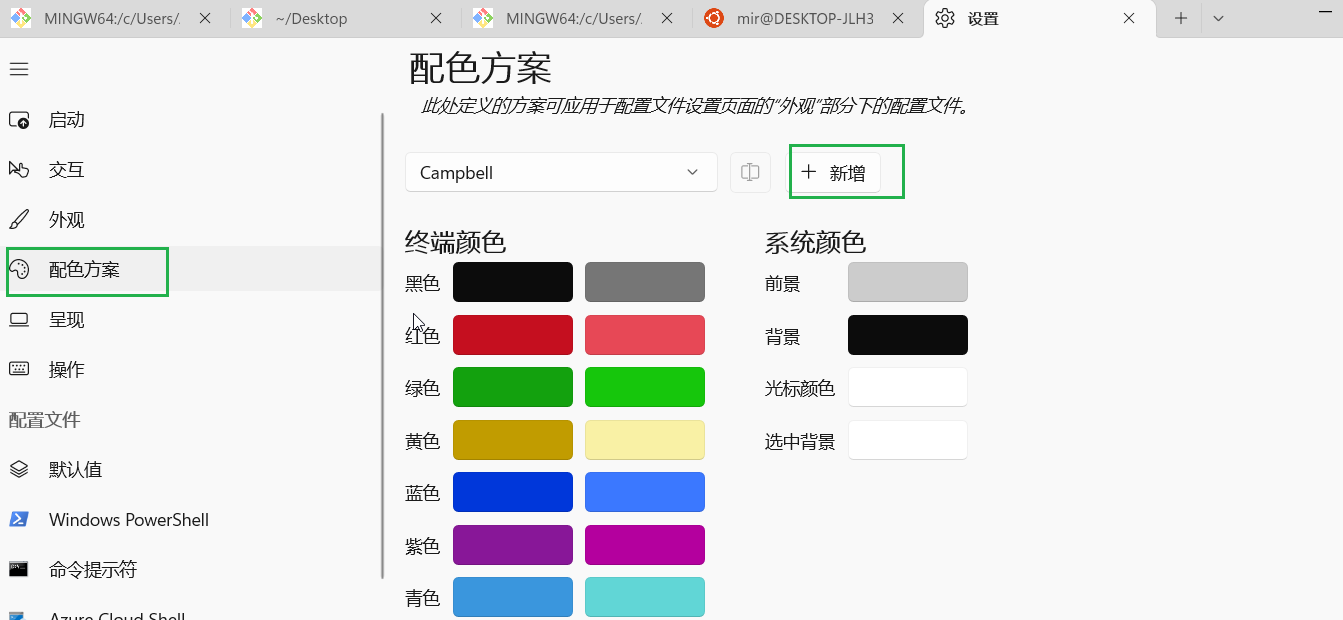Open the 操作 actions settings page
This screenshot has width=1343, height=620.
tap(67, 370)
